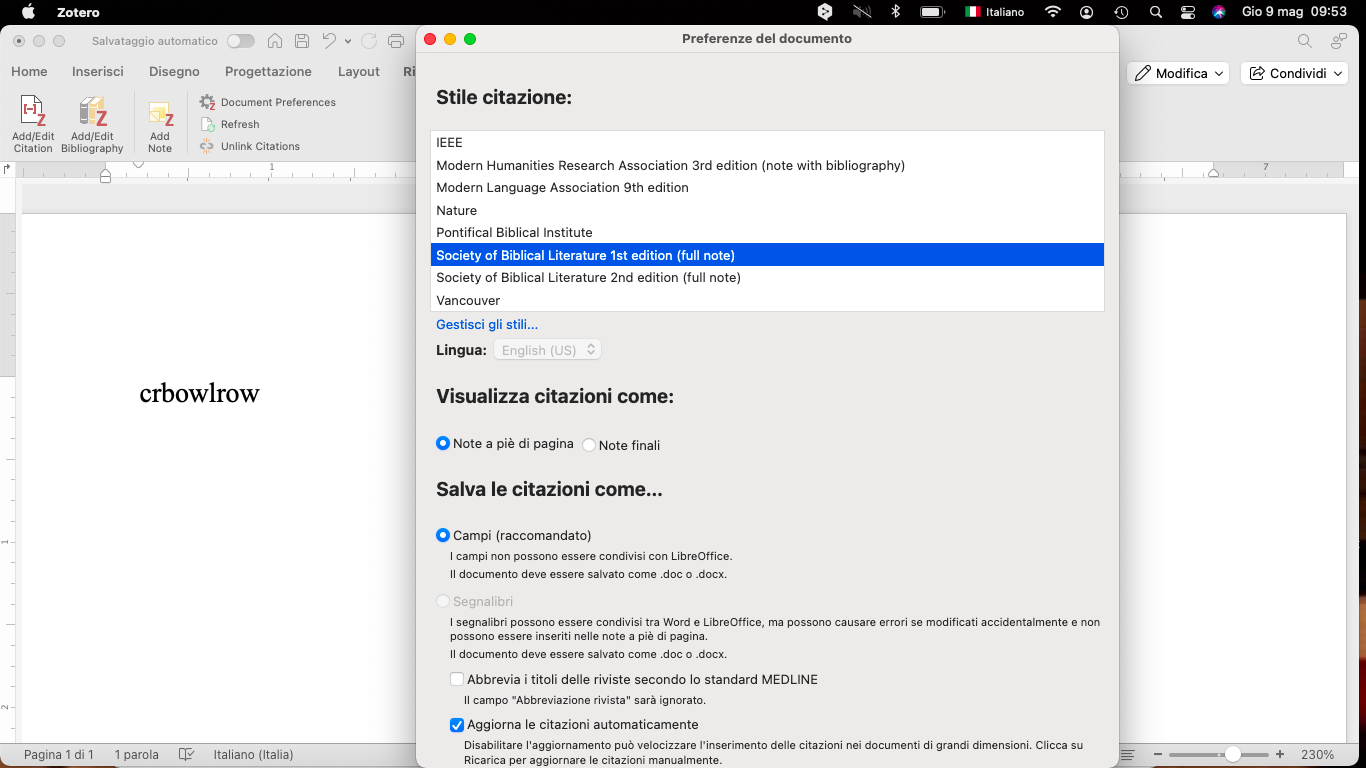Select IEEE citation style
The image size is (1366, 768).
tap(767, 143)
